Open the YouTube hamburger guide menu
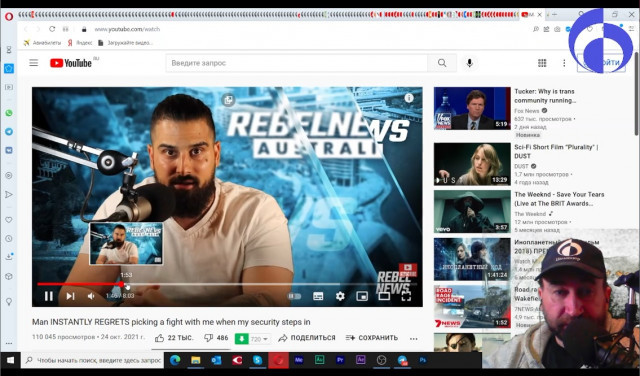The width and height of the screenshot is (640, 376). (33, 63)
